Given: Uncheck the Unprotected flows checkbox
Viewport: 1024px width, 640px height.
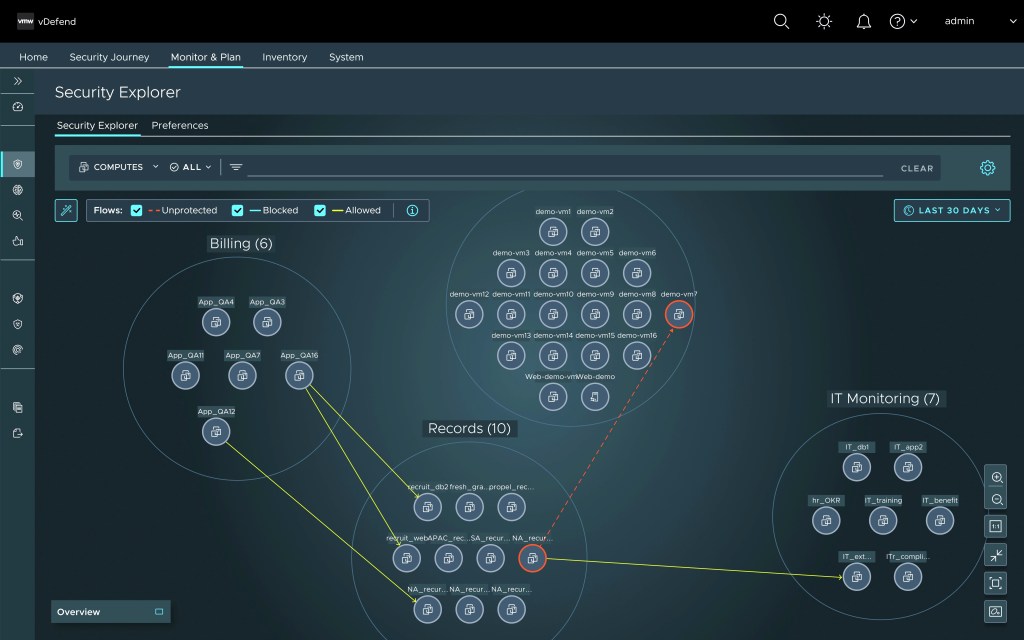Looking at the screenshot, I should click(136, 210).
